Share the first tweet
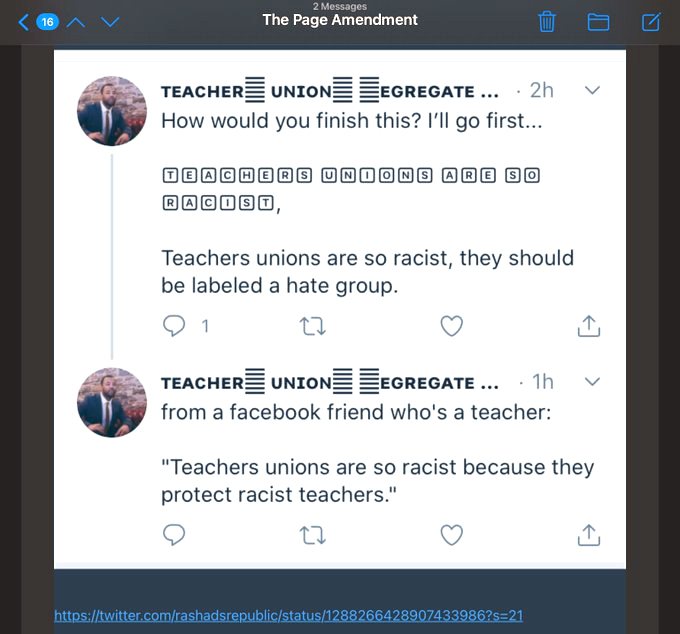This screenshot has height=634, width=680. pos(589,326)
